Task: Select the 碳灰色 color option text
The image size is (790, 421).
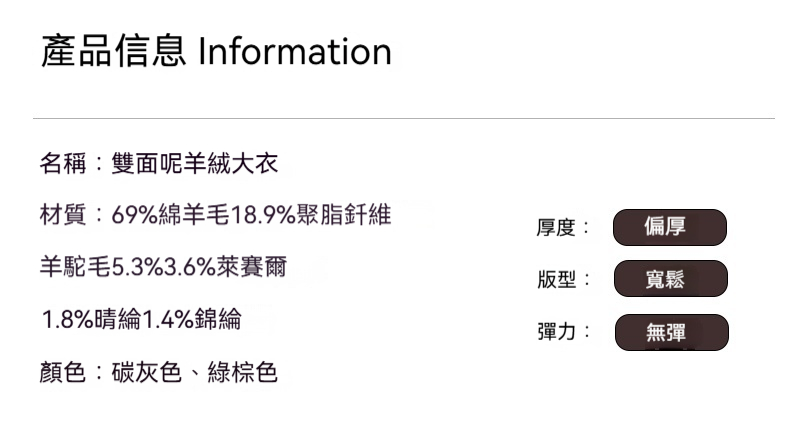Action: click(x=147, y=374)
